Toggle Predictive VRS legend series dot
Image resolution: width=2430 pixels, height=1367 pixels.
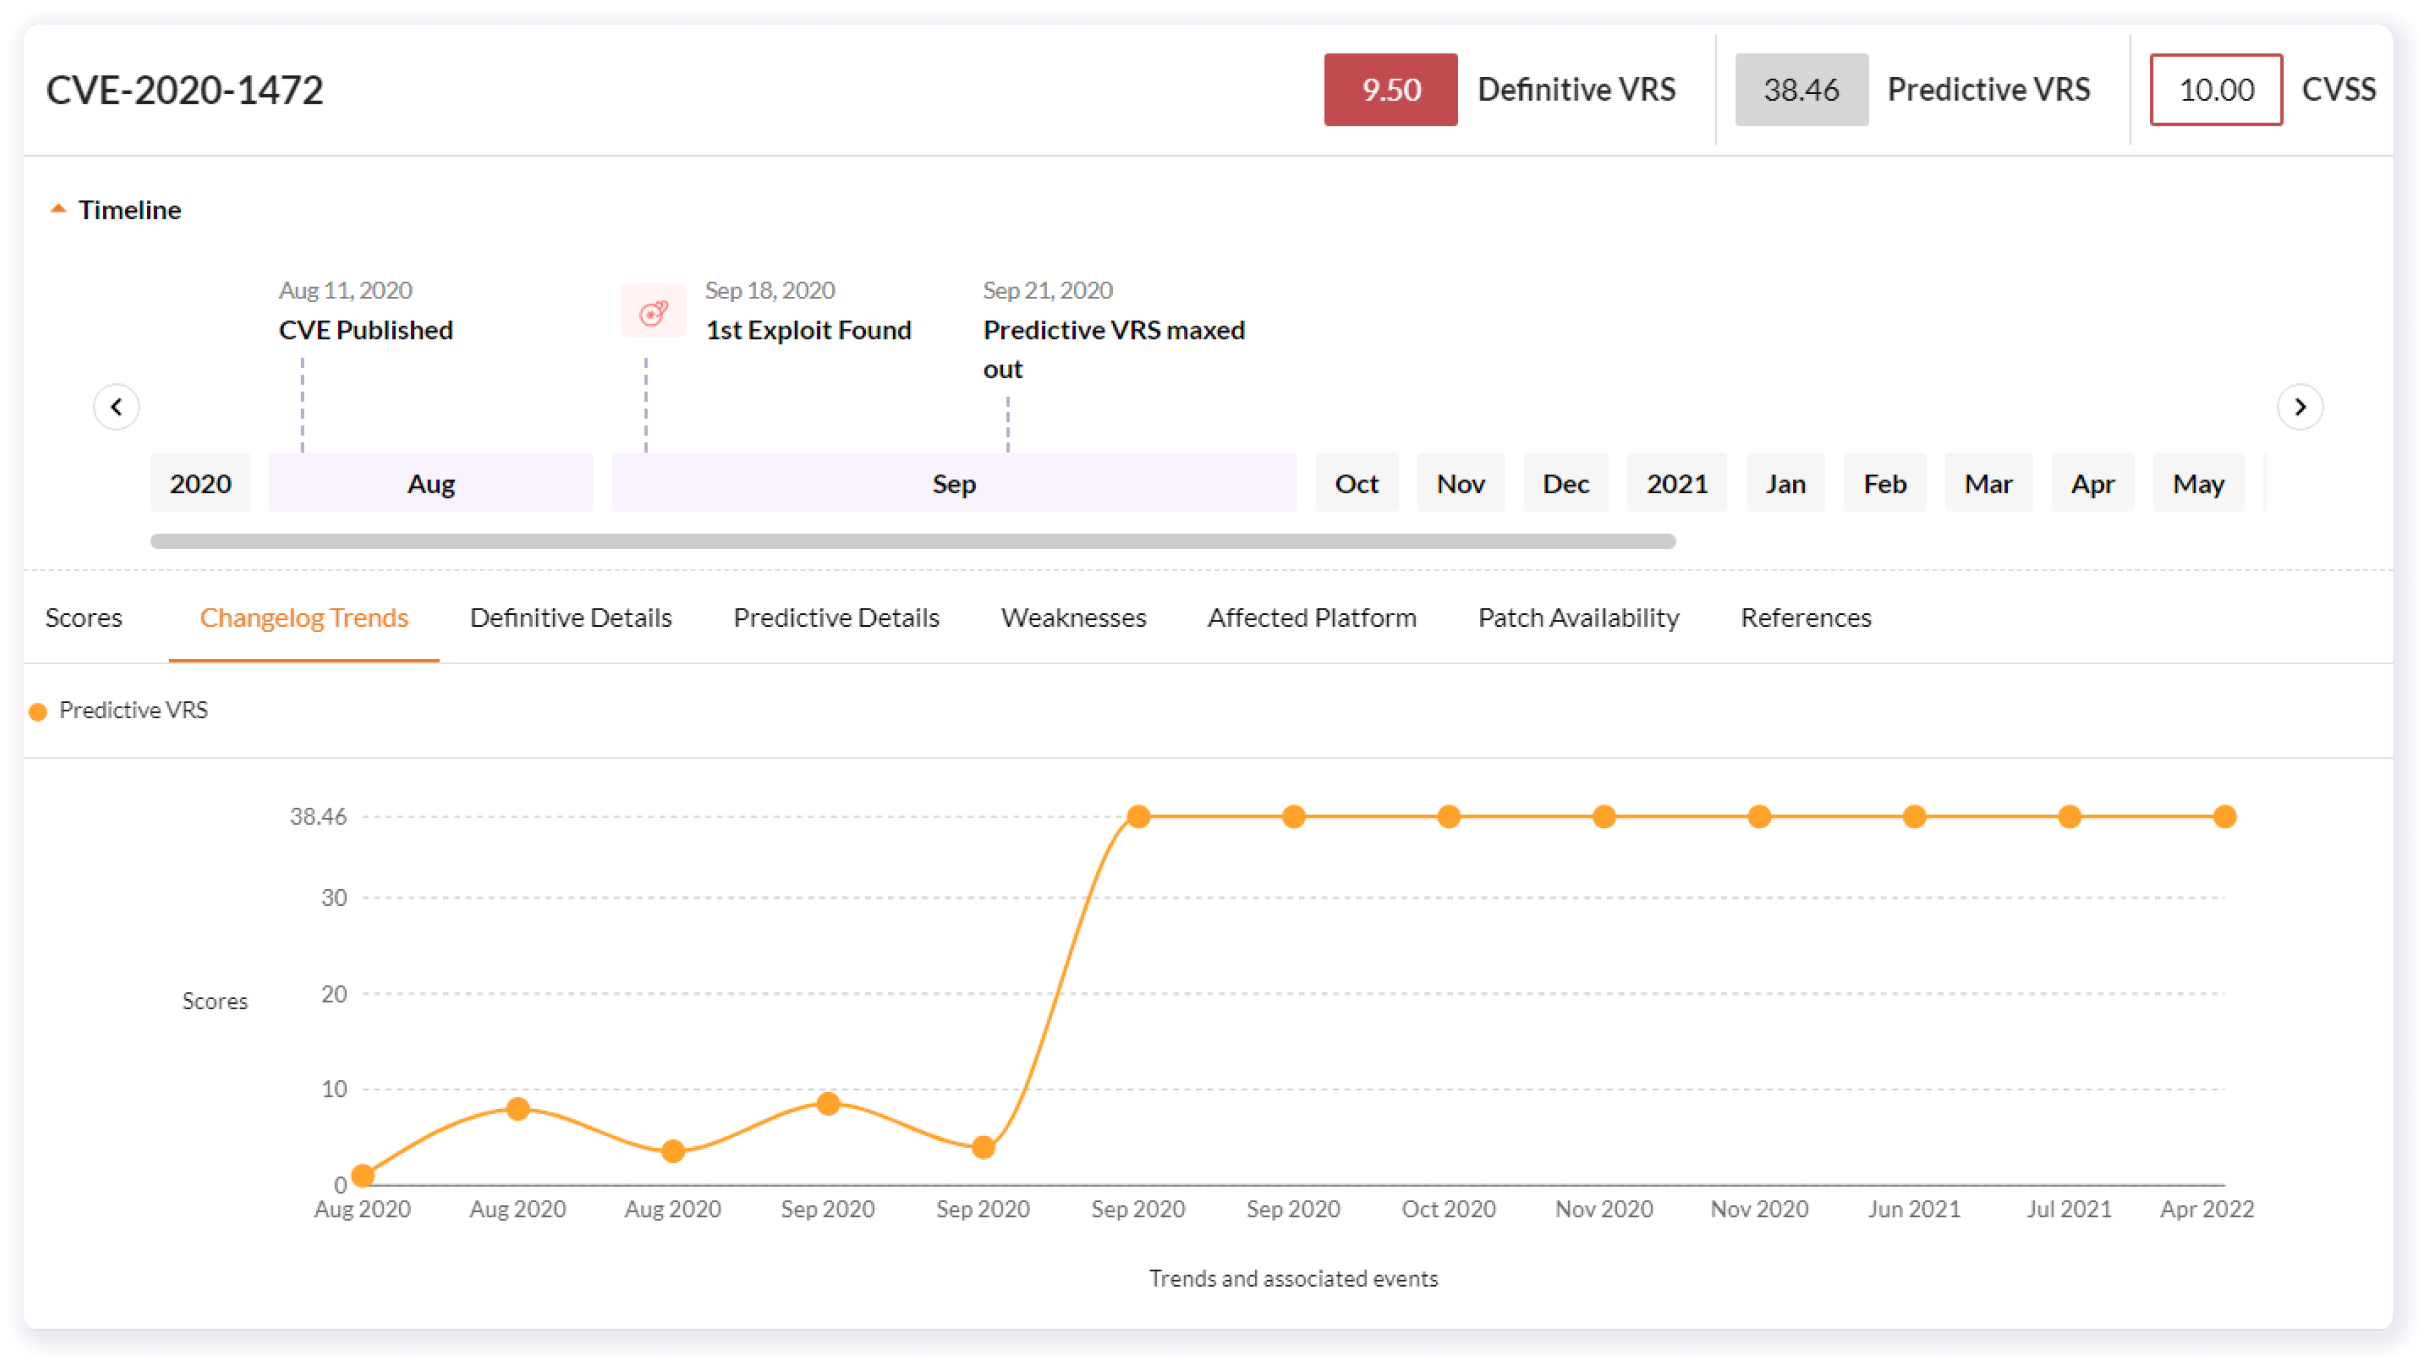pos(38,712)
